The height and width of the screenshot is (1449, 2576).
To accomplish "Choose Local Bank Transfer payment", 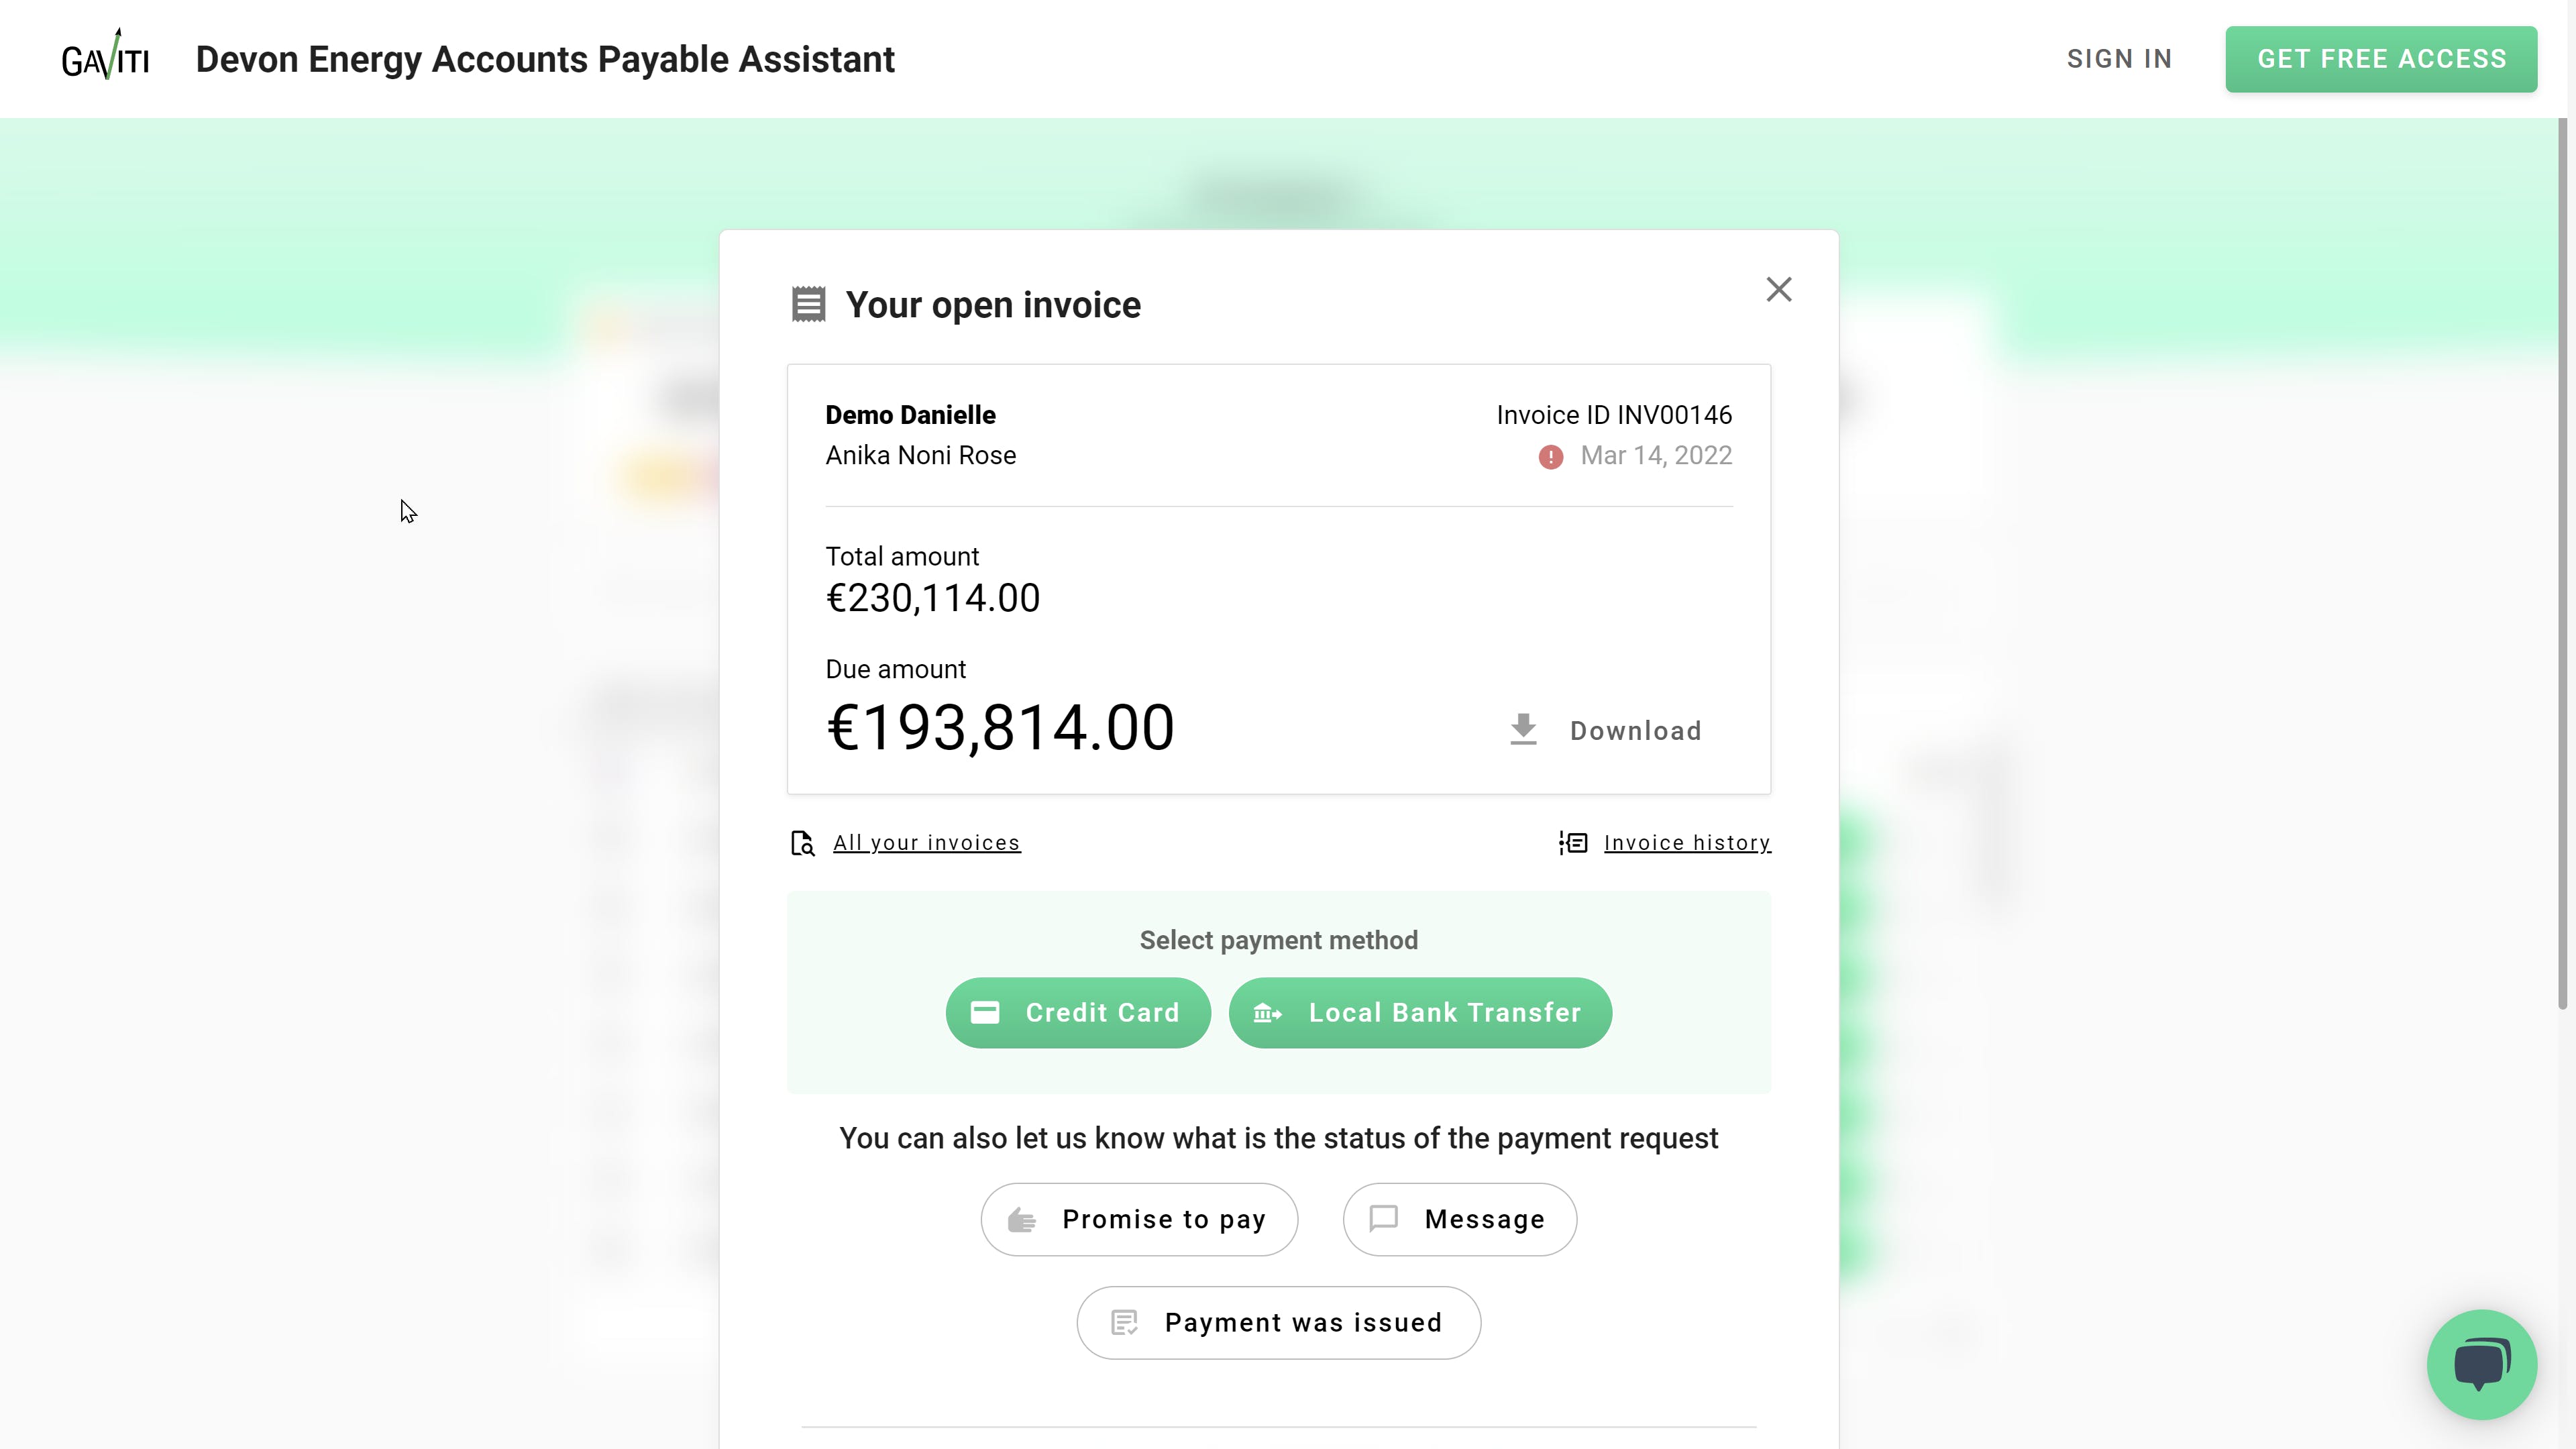I will [1419, 1012].
